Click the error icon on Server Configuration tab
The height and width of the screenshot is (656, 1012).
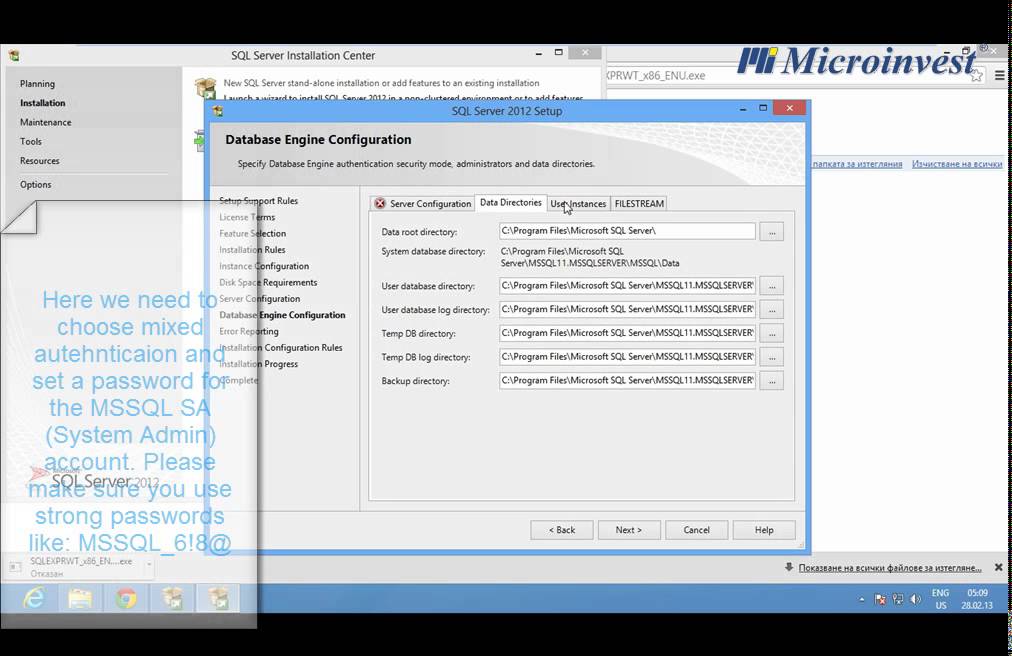coord(380,203)
